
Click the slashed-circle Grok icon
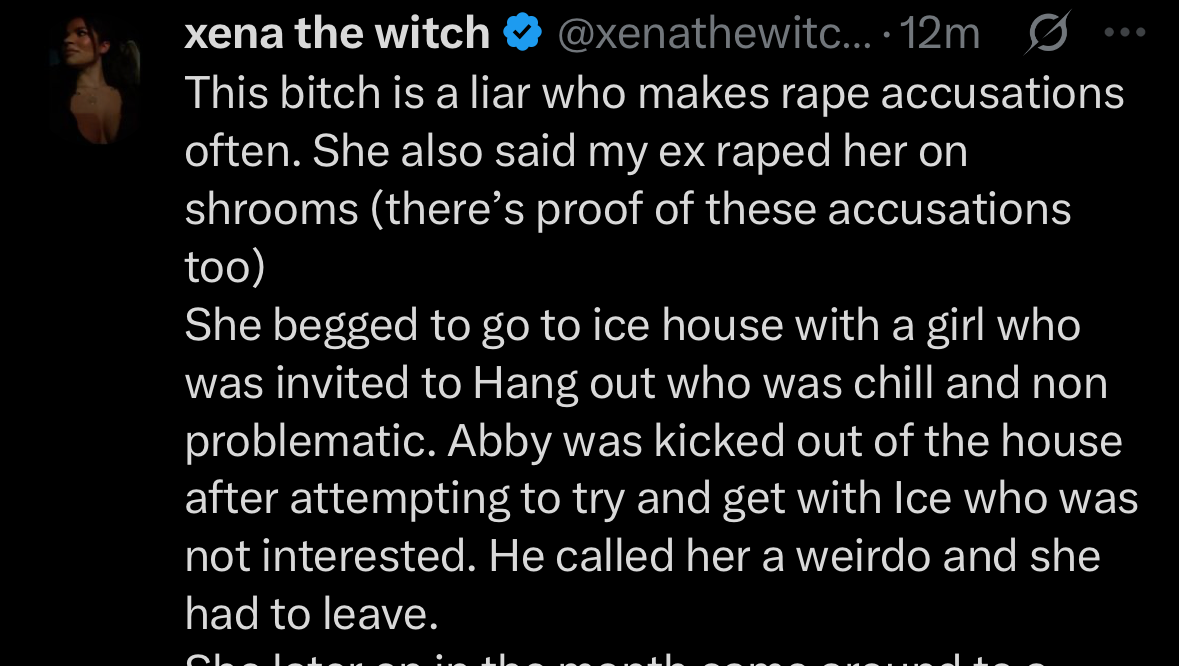click(1047, 34)
